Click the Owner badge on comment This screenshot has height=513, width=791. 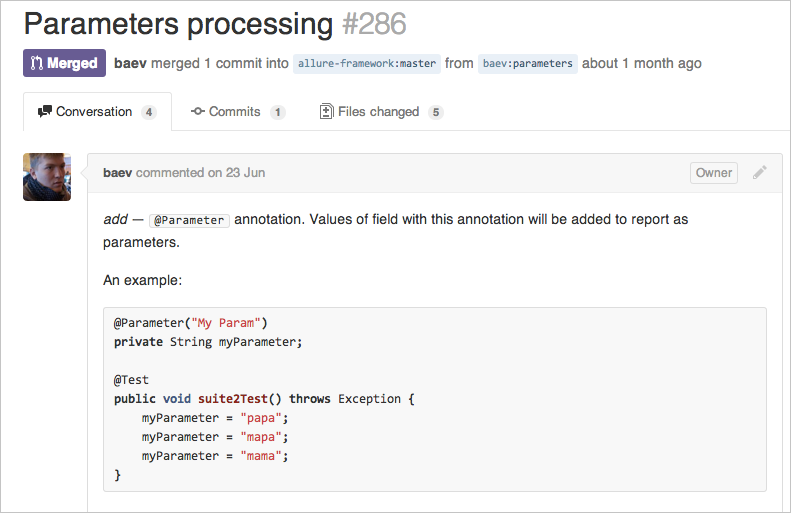(x=713, y=173)
